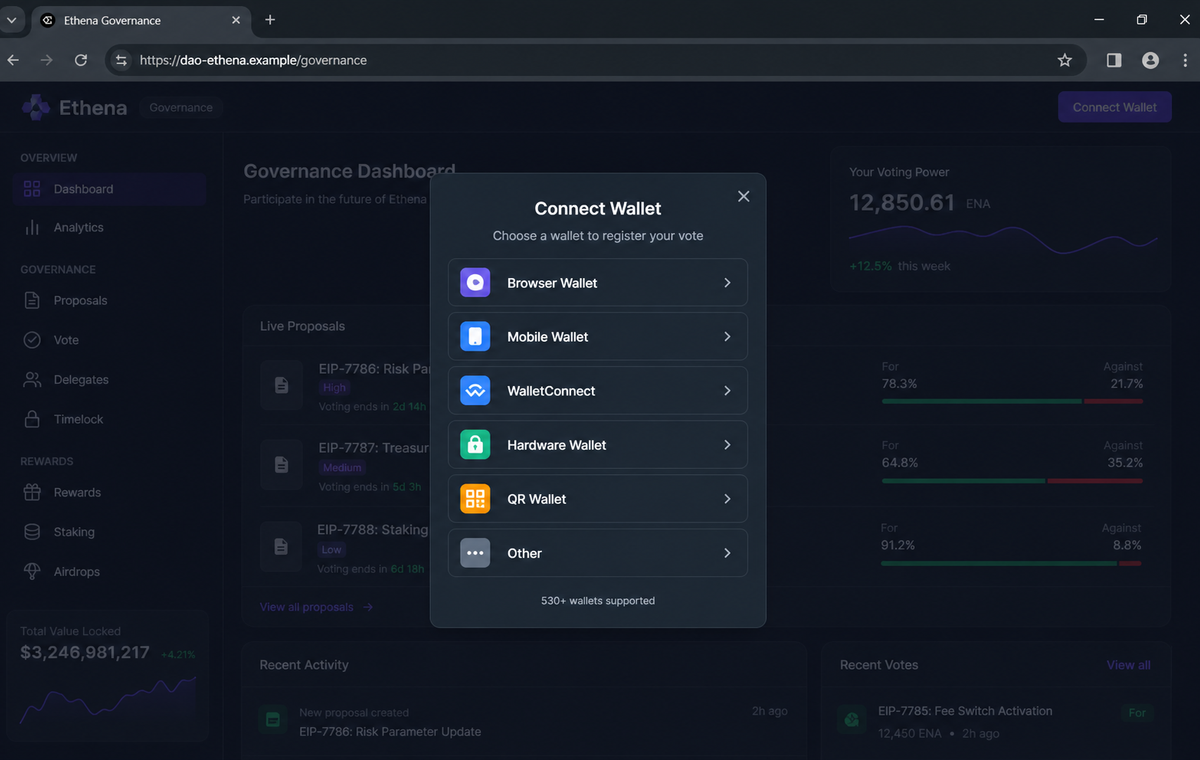Click the Analytics bar chart icon

click(x=32, y=228)
